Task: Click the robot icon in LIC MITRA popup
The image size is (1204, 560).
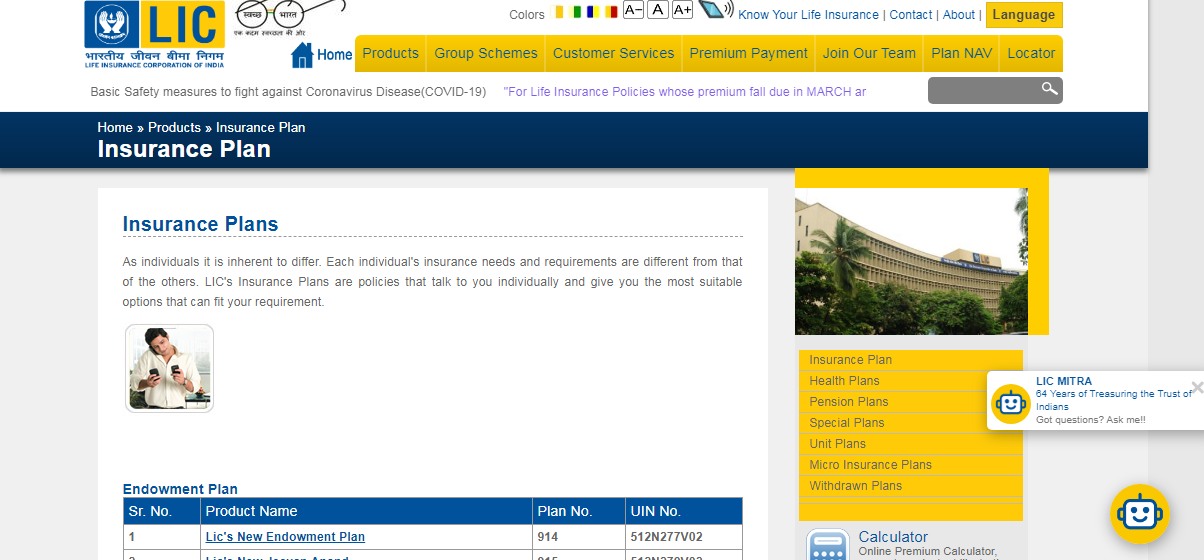Action: [x=1010, y=403]
